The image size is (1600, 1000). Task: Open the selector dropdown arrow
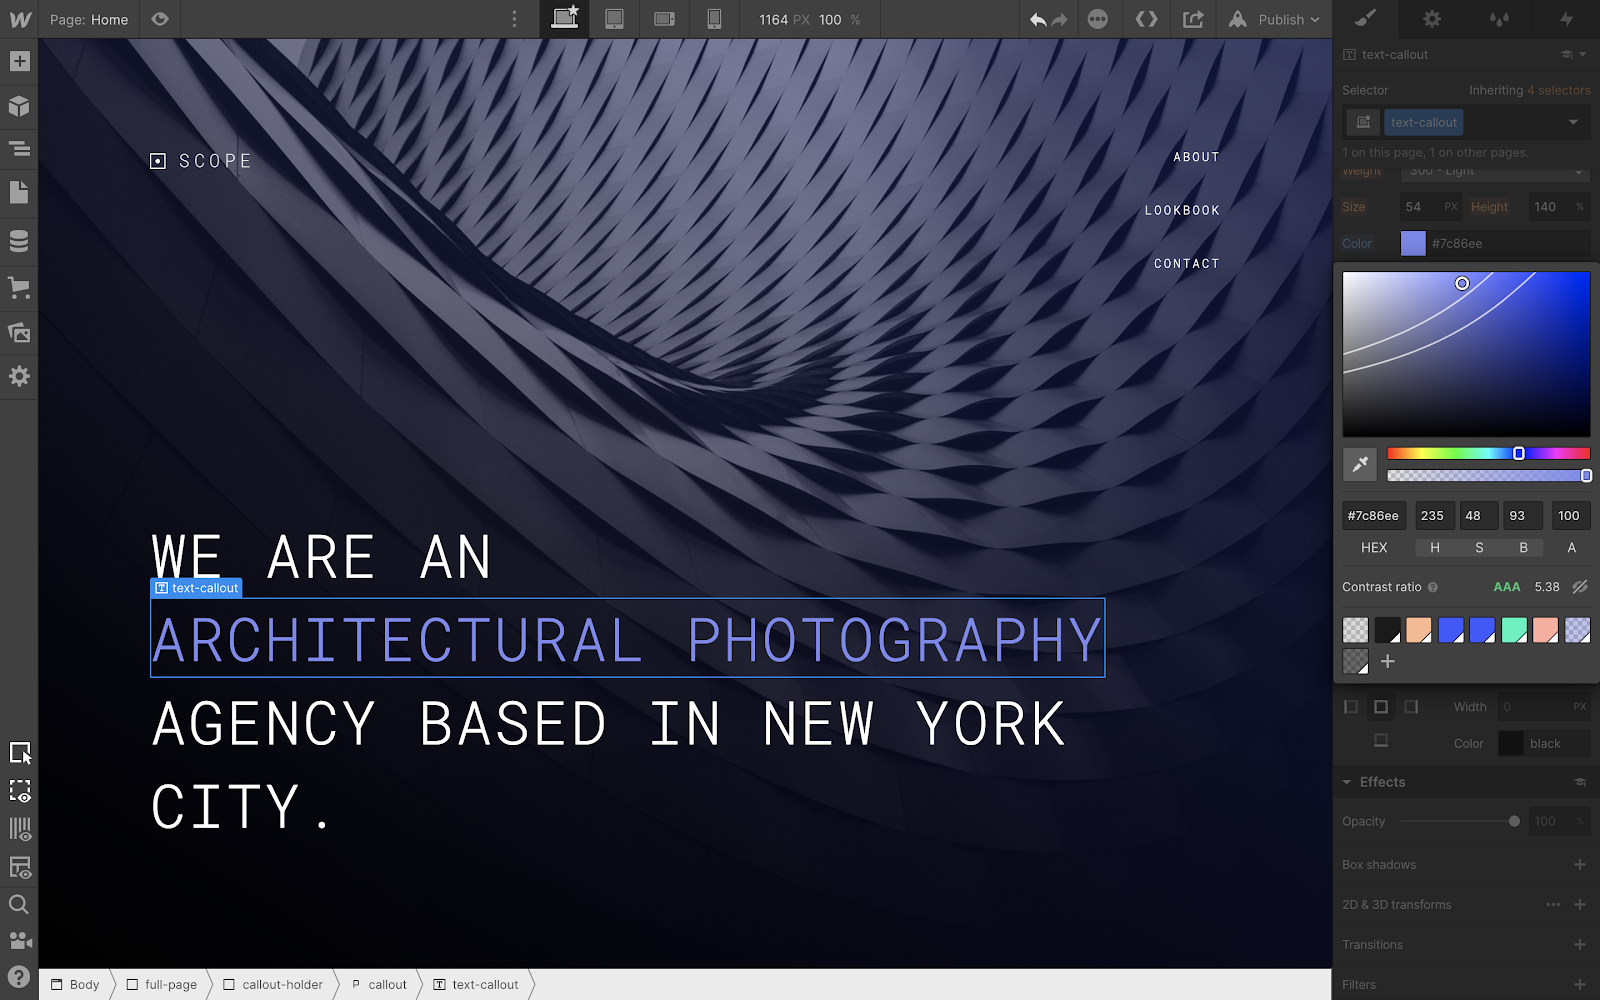tap(1573, 122)
